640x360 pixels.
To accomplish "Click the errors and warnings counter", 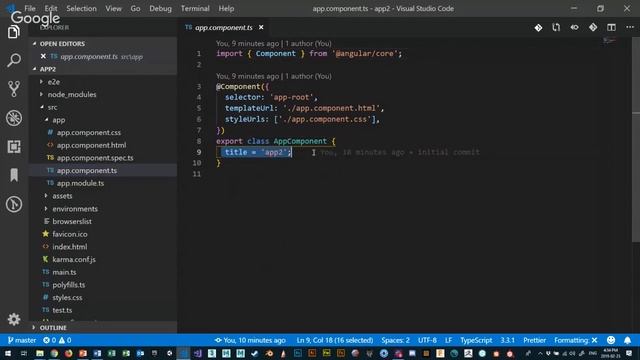I will [57, 340].
